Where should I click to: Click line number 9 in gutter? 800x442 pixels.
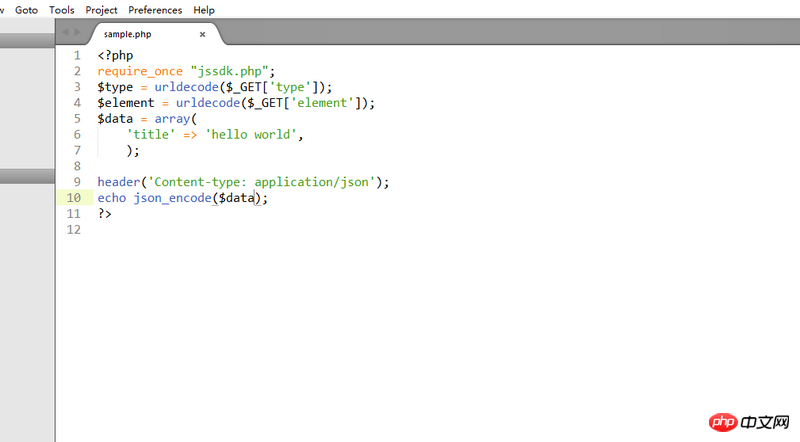(x=77, y=182)
